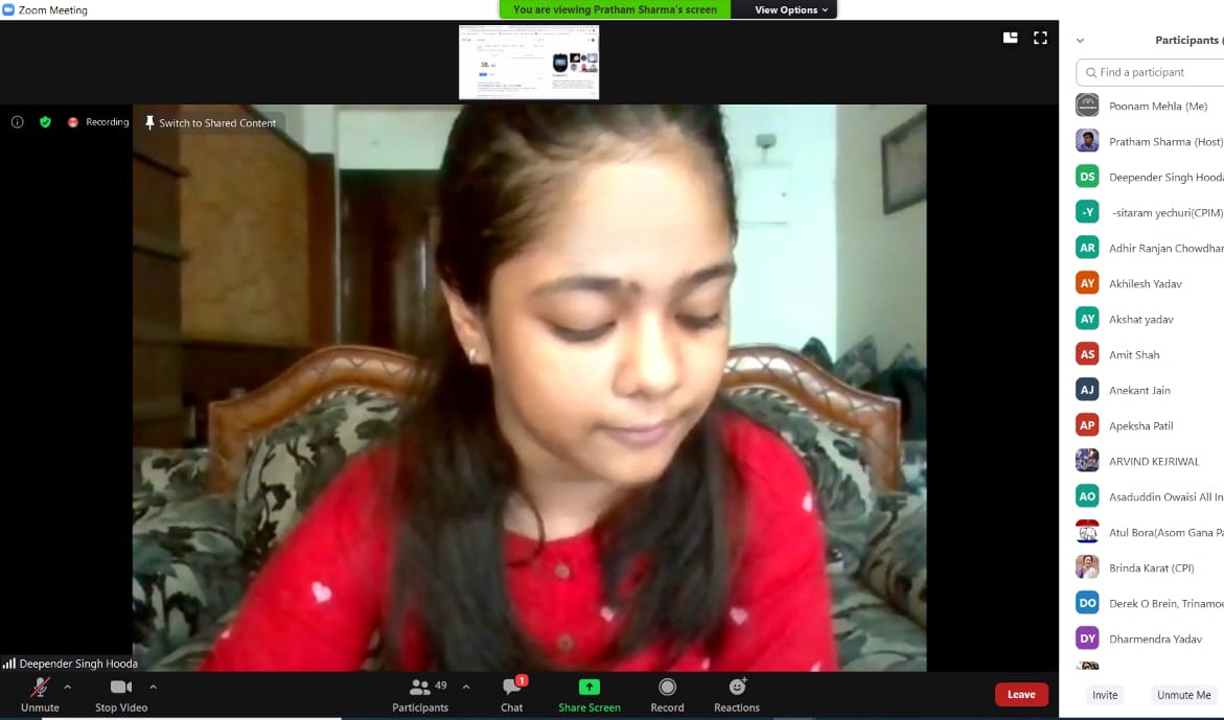Viewport: 1224px width, 720px height.
Task: Click the DO avatar of Derek O Brein
Action: (x=1087, y=602)
